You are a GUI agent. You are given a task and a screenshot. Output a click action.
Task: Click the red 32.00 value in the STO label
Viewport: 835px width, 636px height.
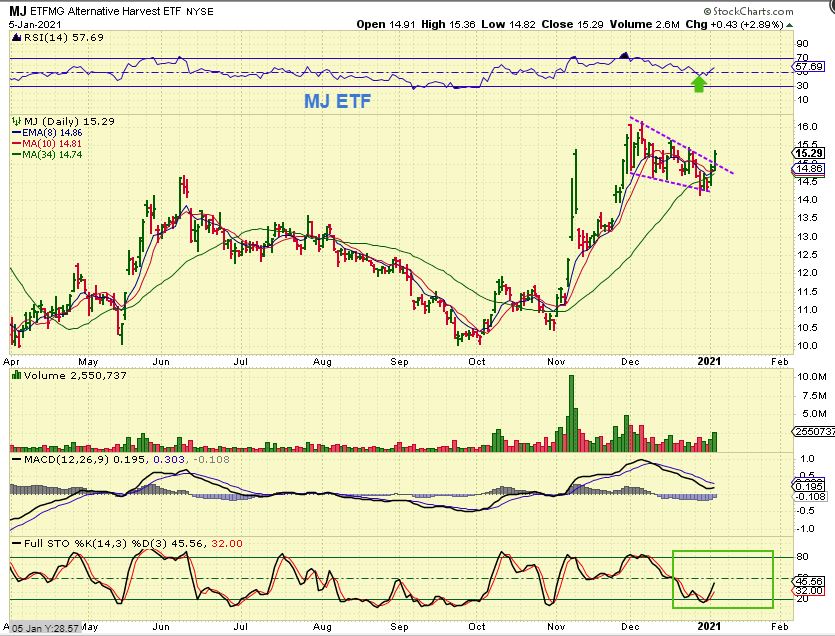click(x=227, y=544)
